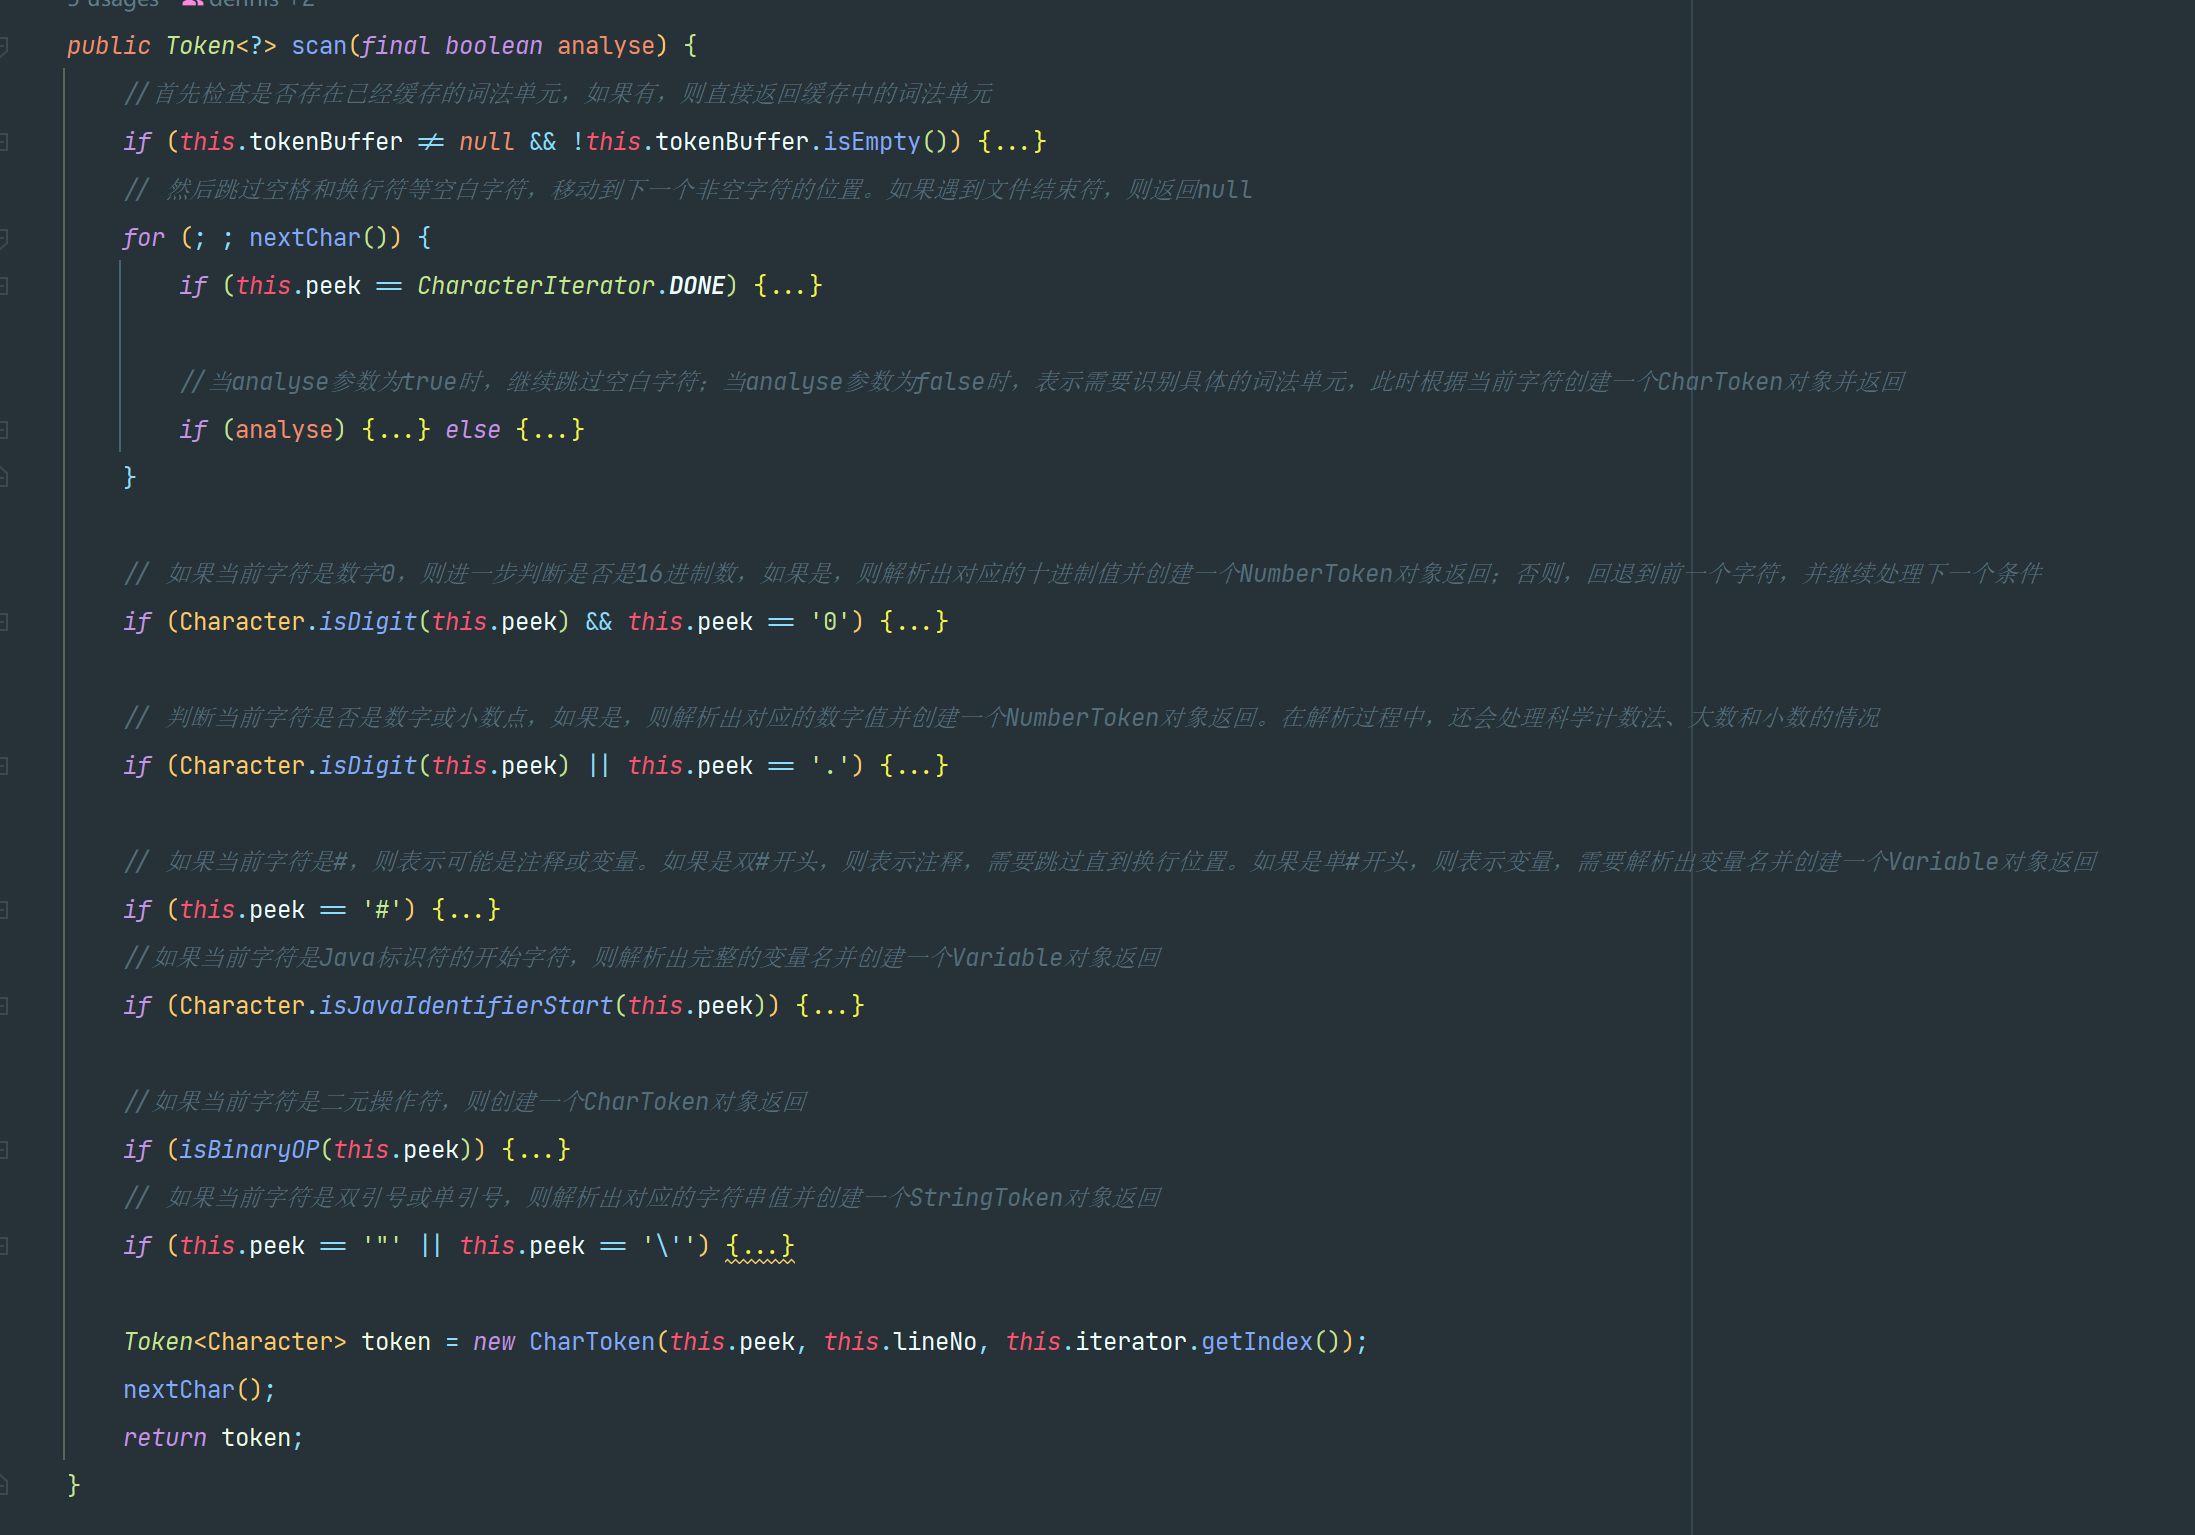Place cursor on the return token statement

click(x=213, y=1437)
